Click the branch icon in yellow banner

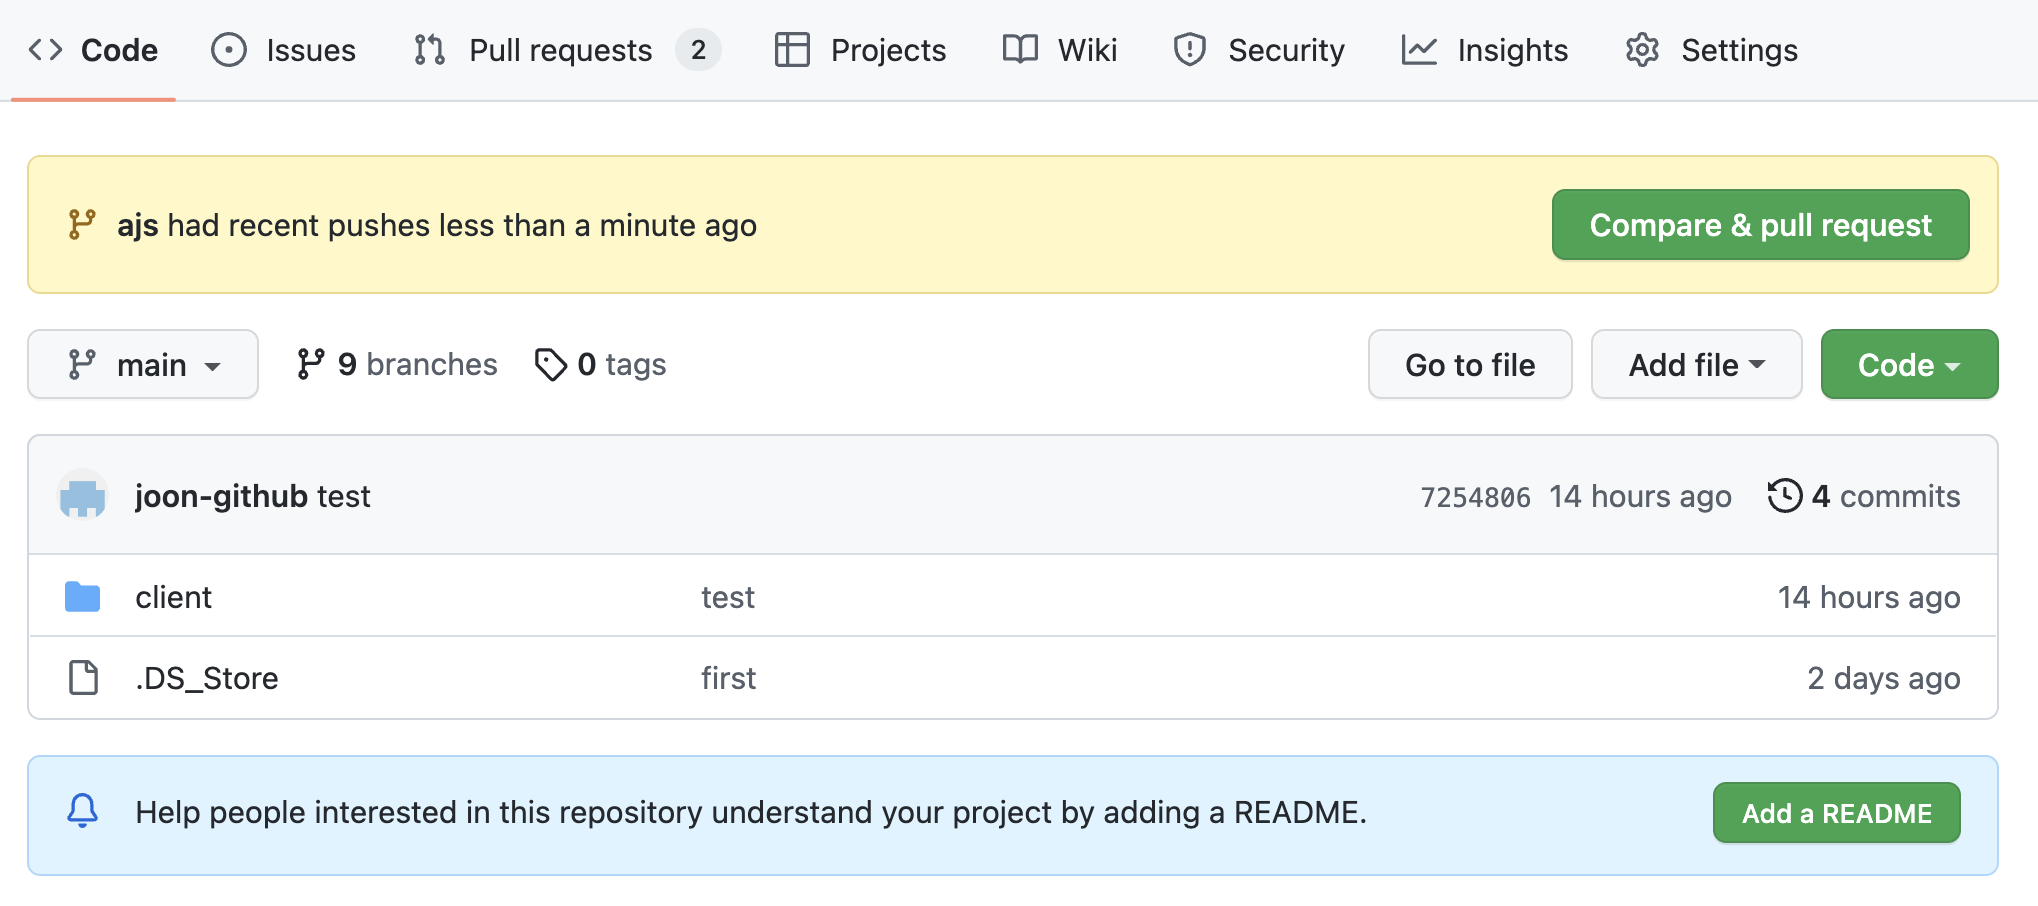[x=82, y=225]
